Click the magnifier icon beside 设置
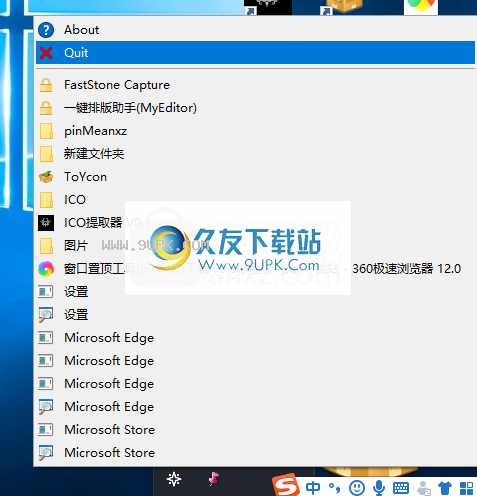Image resolution: width=477 pixels, height=496 pixels. (46, 315)
